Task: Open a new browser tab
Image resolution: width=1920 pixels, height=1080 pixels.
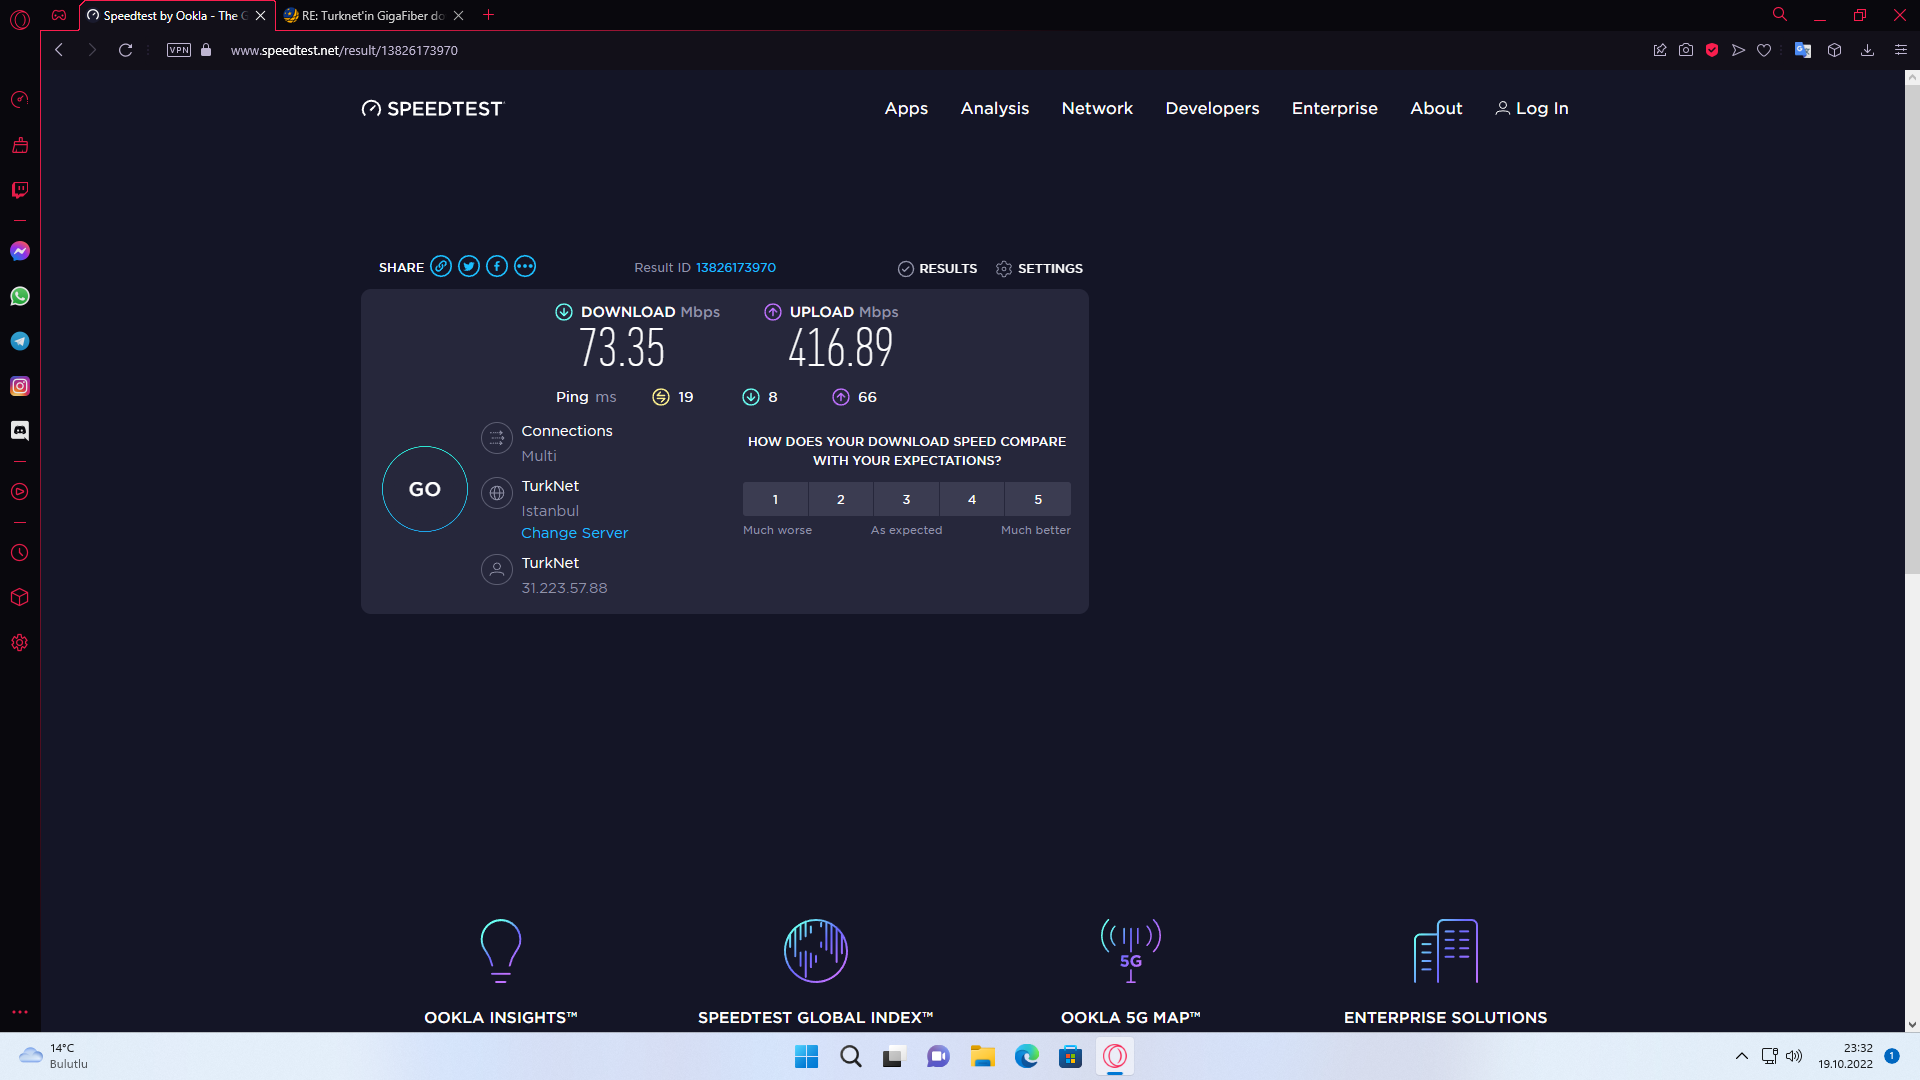Action: click(489, 15)
